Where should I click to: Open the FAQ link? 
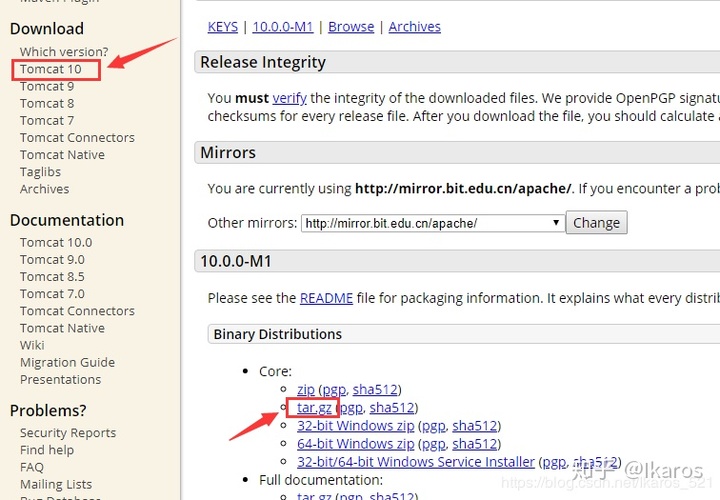pos(32,467)
